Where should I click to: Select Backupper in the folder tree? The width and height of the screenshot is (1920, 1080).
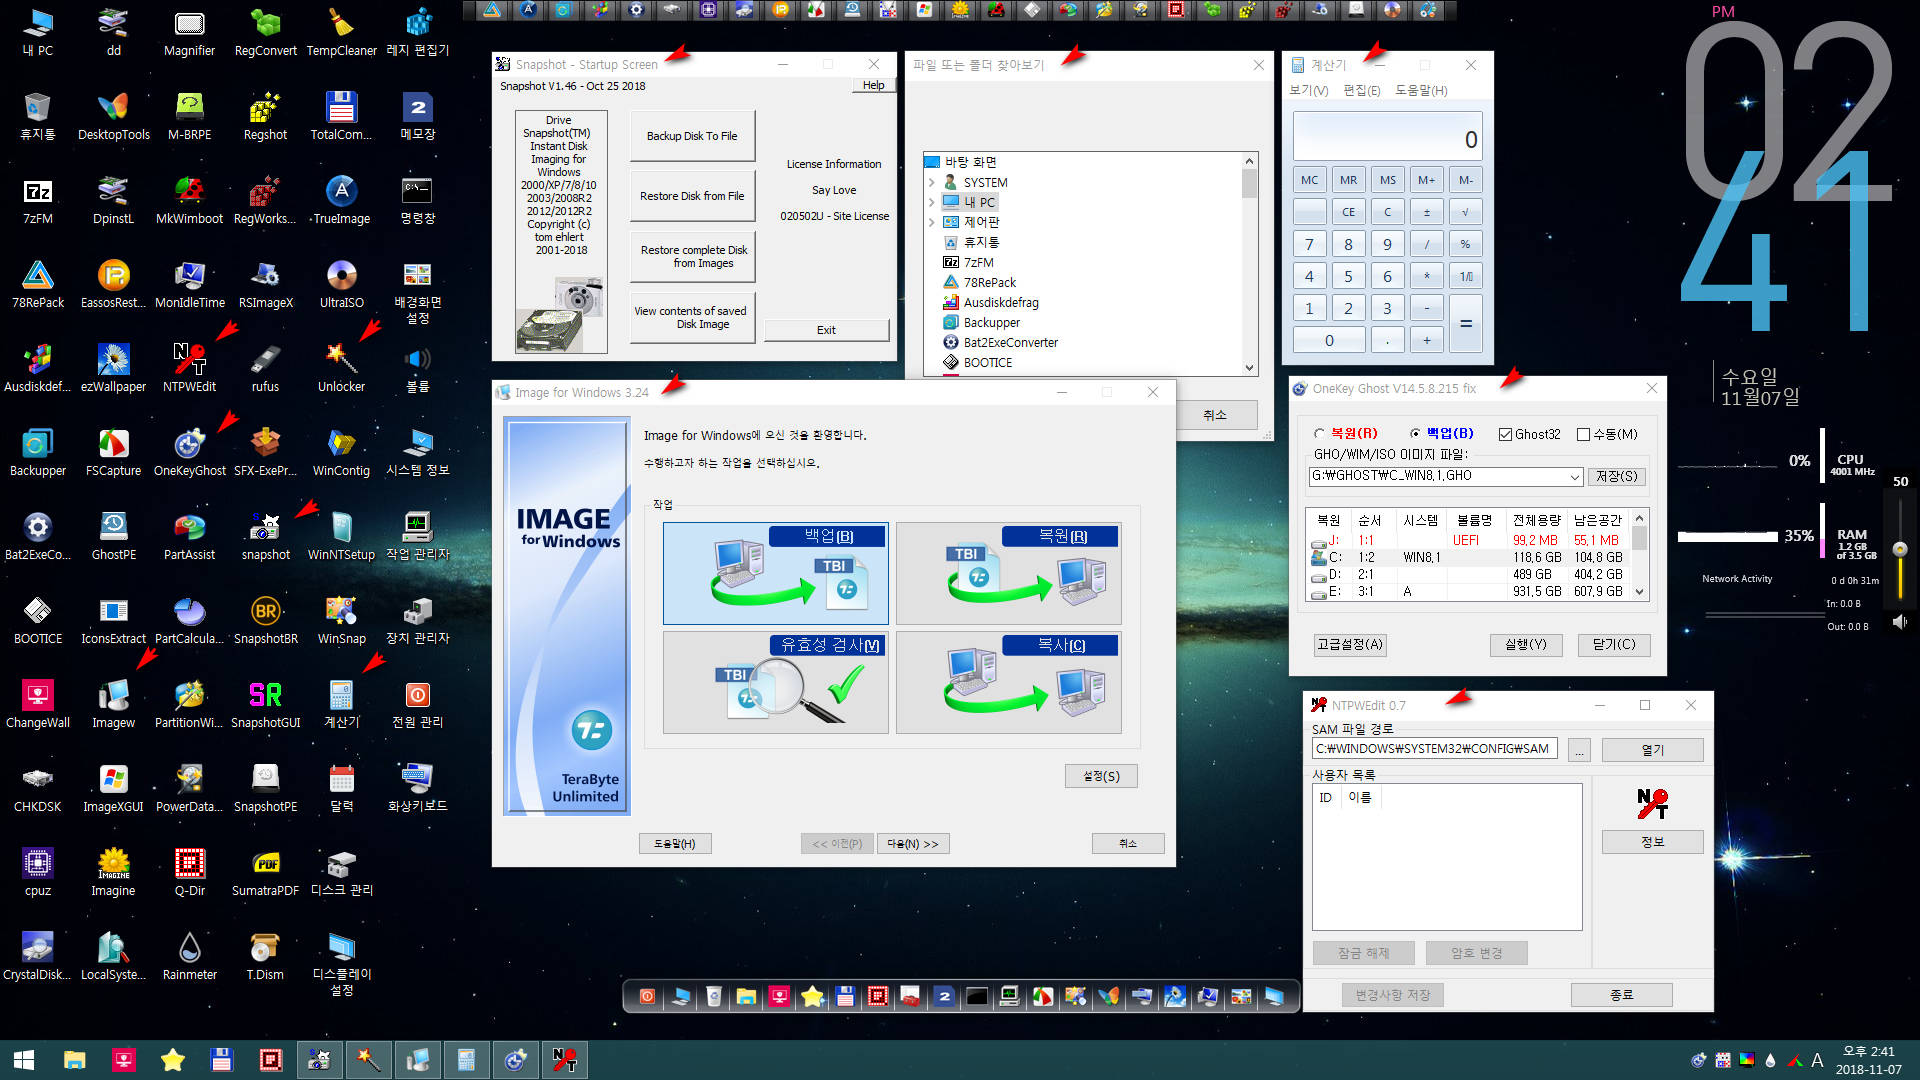[991, 323]
